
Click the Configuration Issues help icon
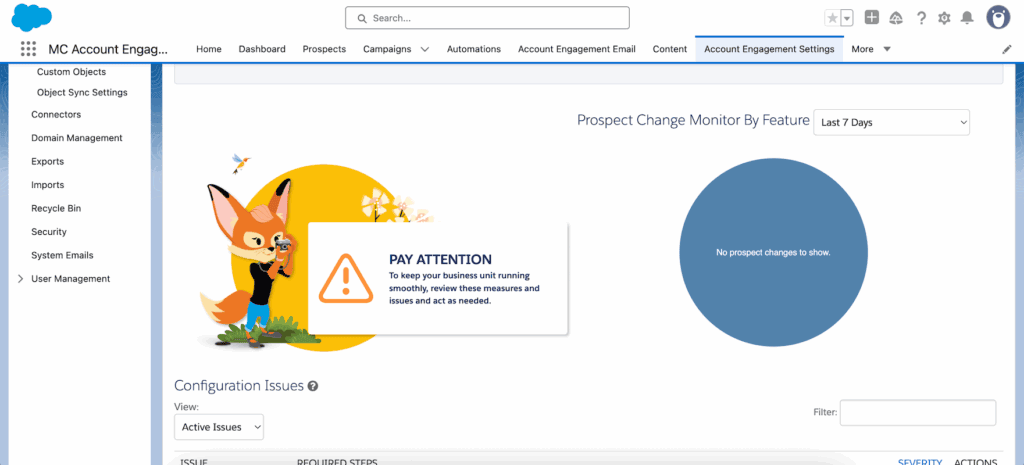(x=313, y=386)
